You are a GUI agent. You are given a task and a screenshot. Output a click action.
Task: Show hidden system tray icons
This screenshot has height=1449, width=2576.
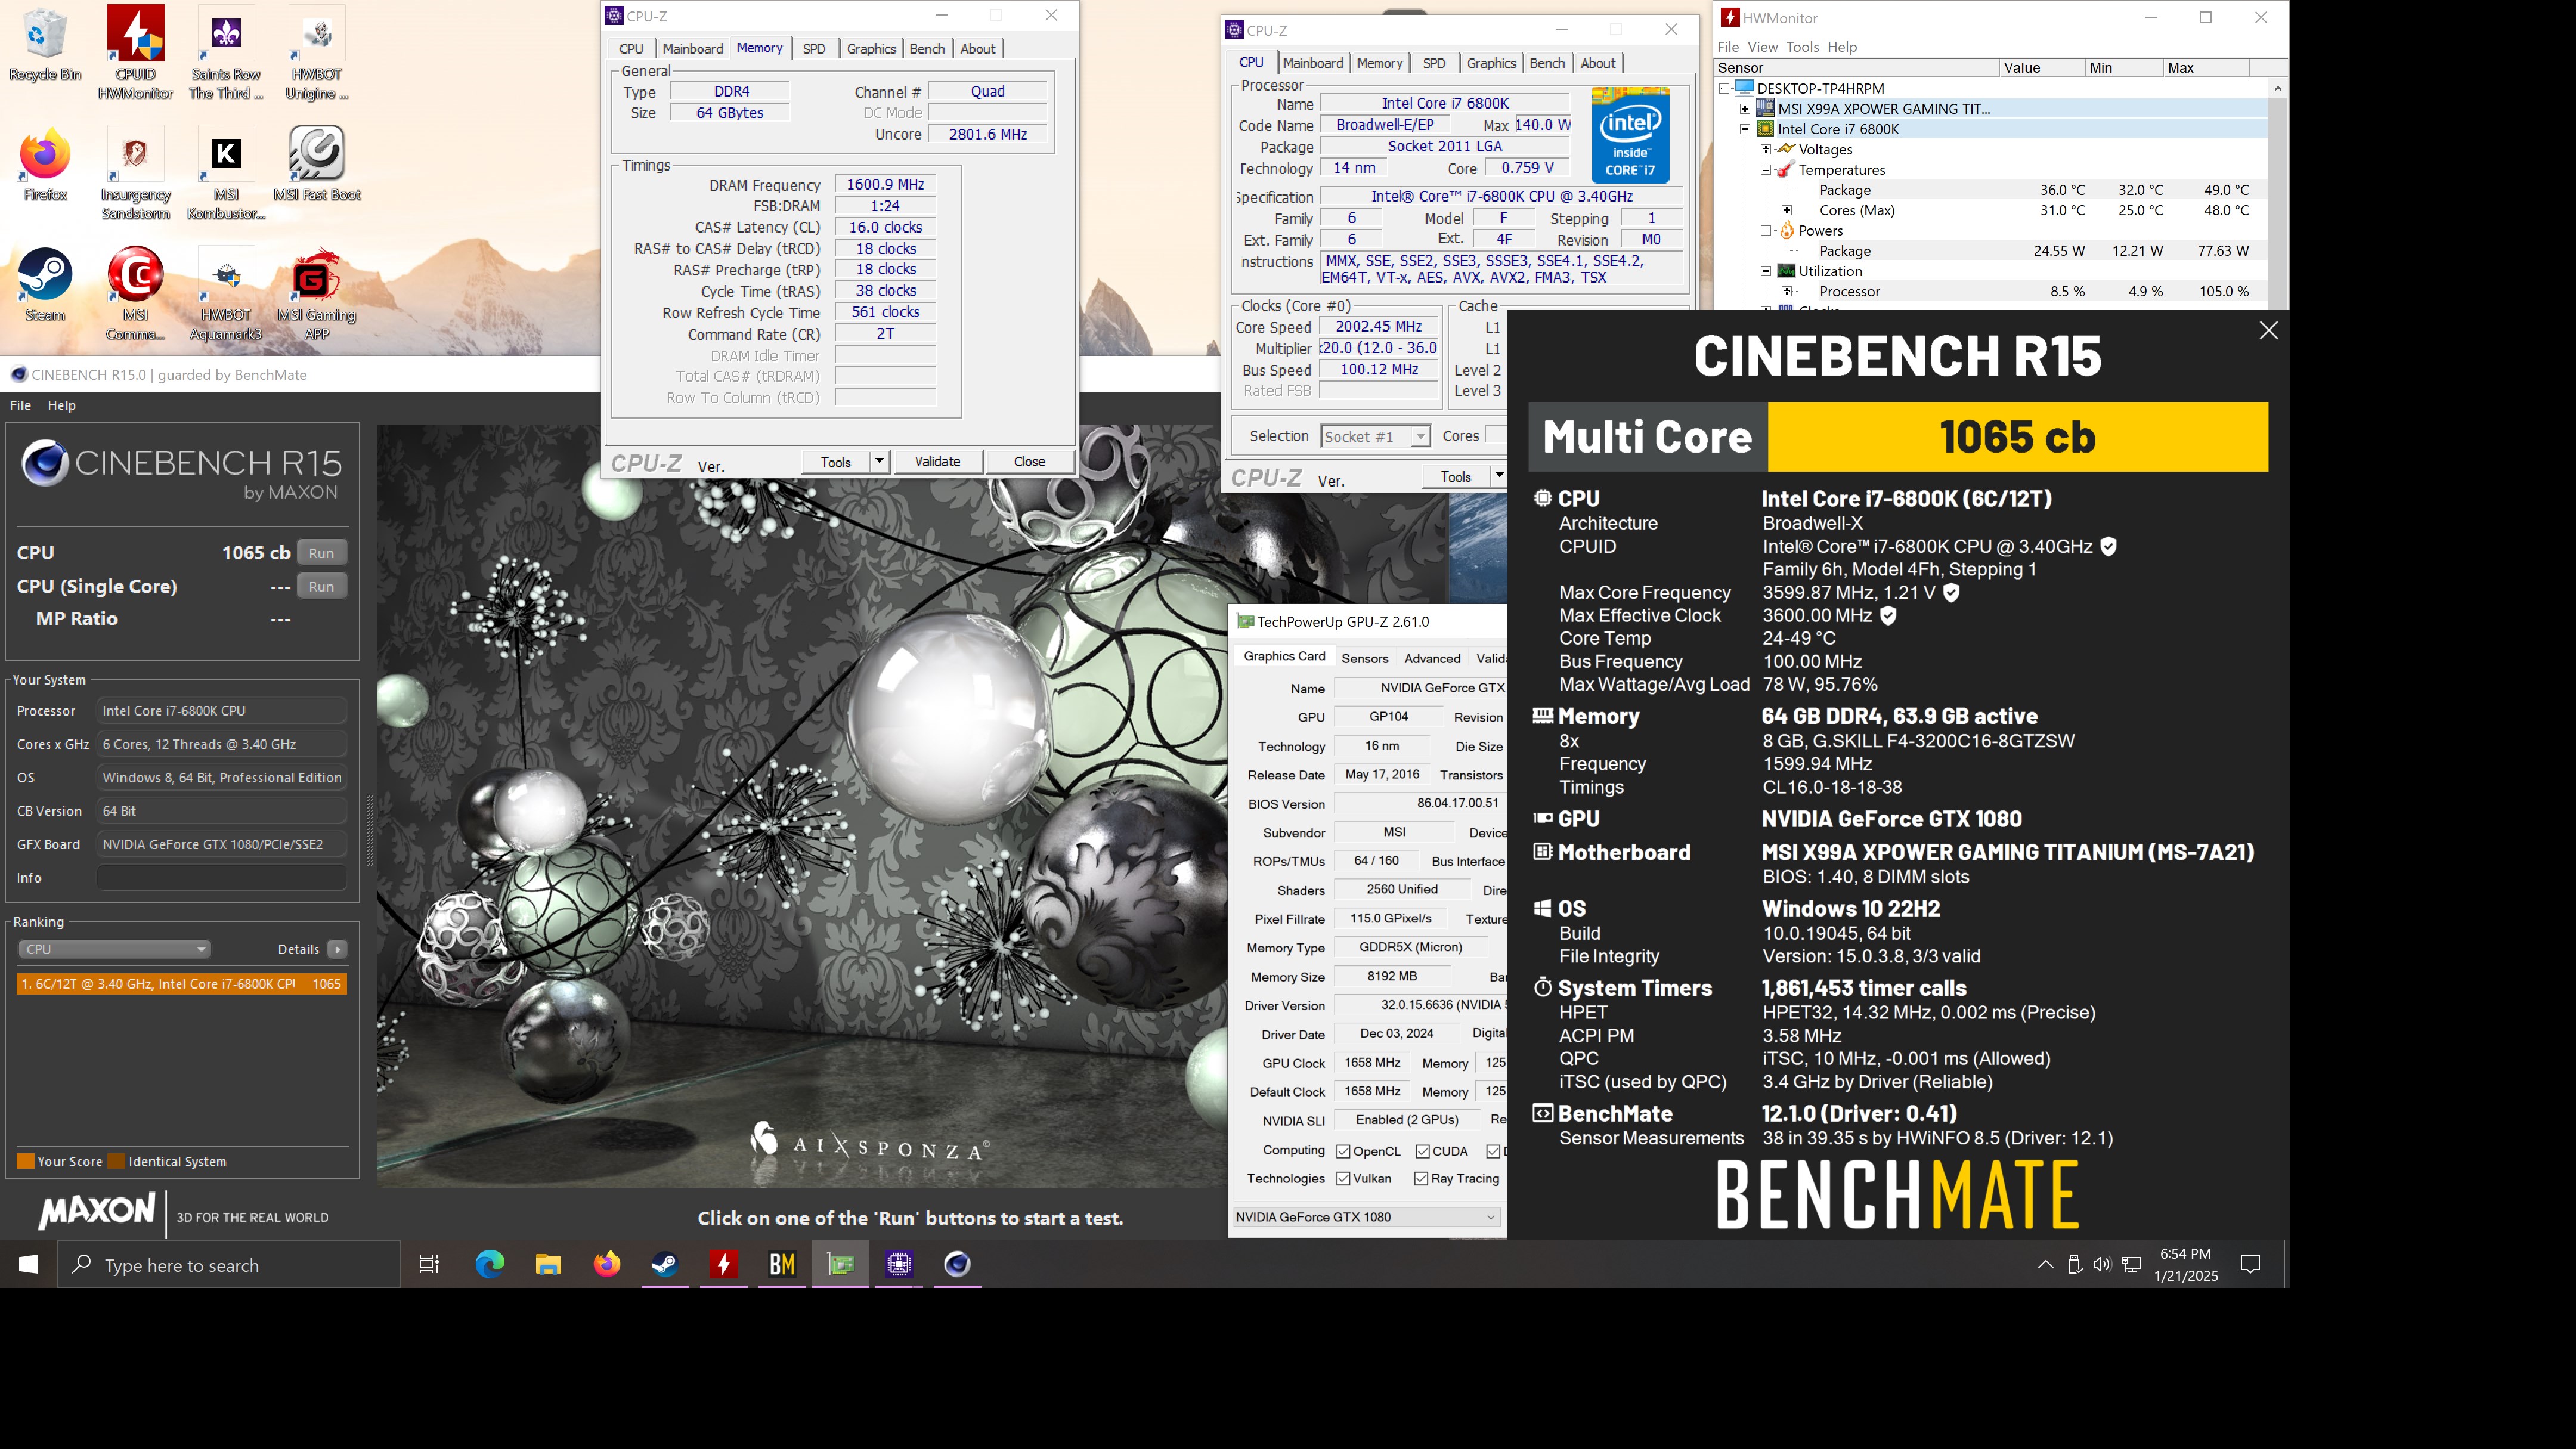tap(2045, 1264)
